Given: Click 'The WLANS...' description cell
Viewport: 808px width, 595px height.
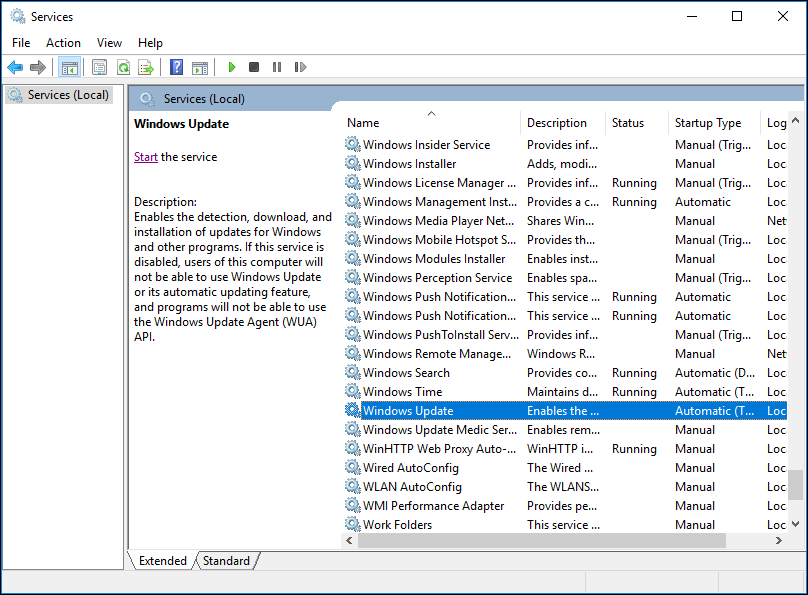Looking at the screenshot, I should (x=563, y=486).
